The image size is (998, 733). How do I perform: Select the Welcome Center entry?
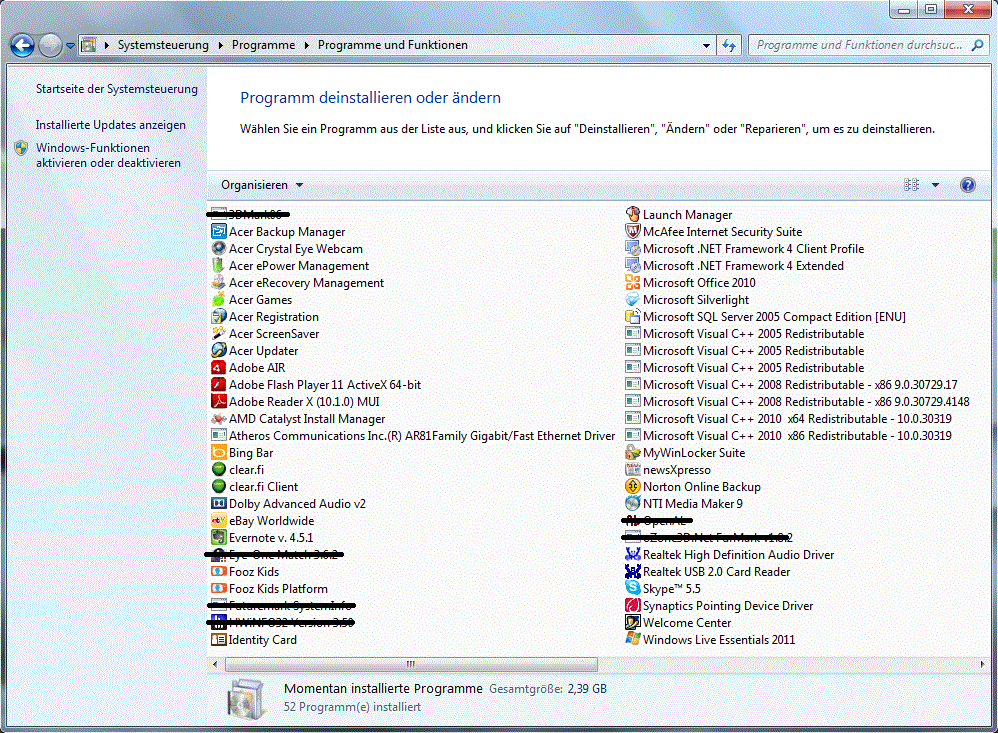(x=678, y=622)
